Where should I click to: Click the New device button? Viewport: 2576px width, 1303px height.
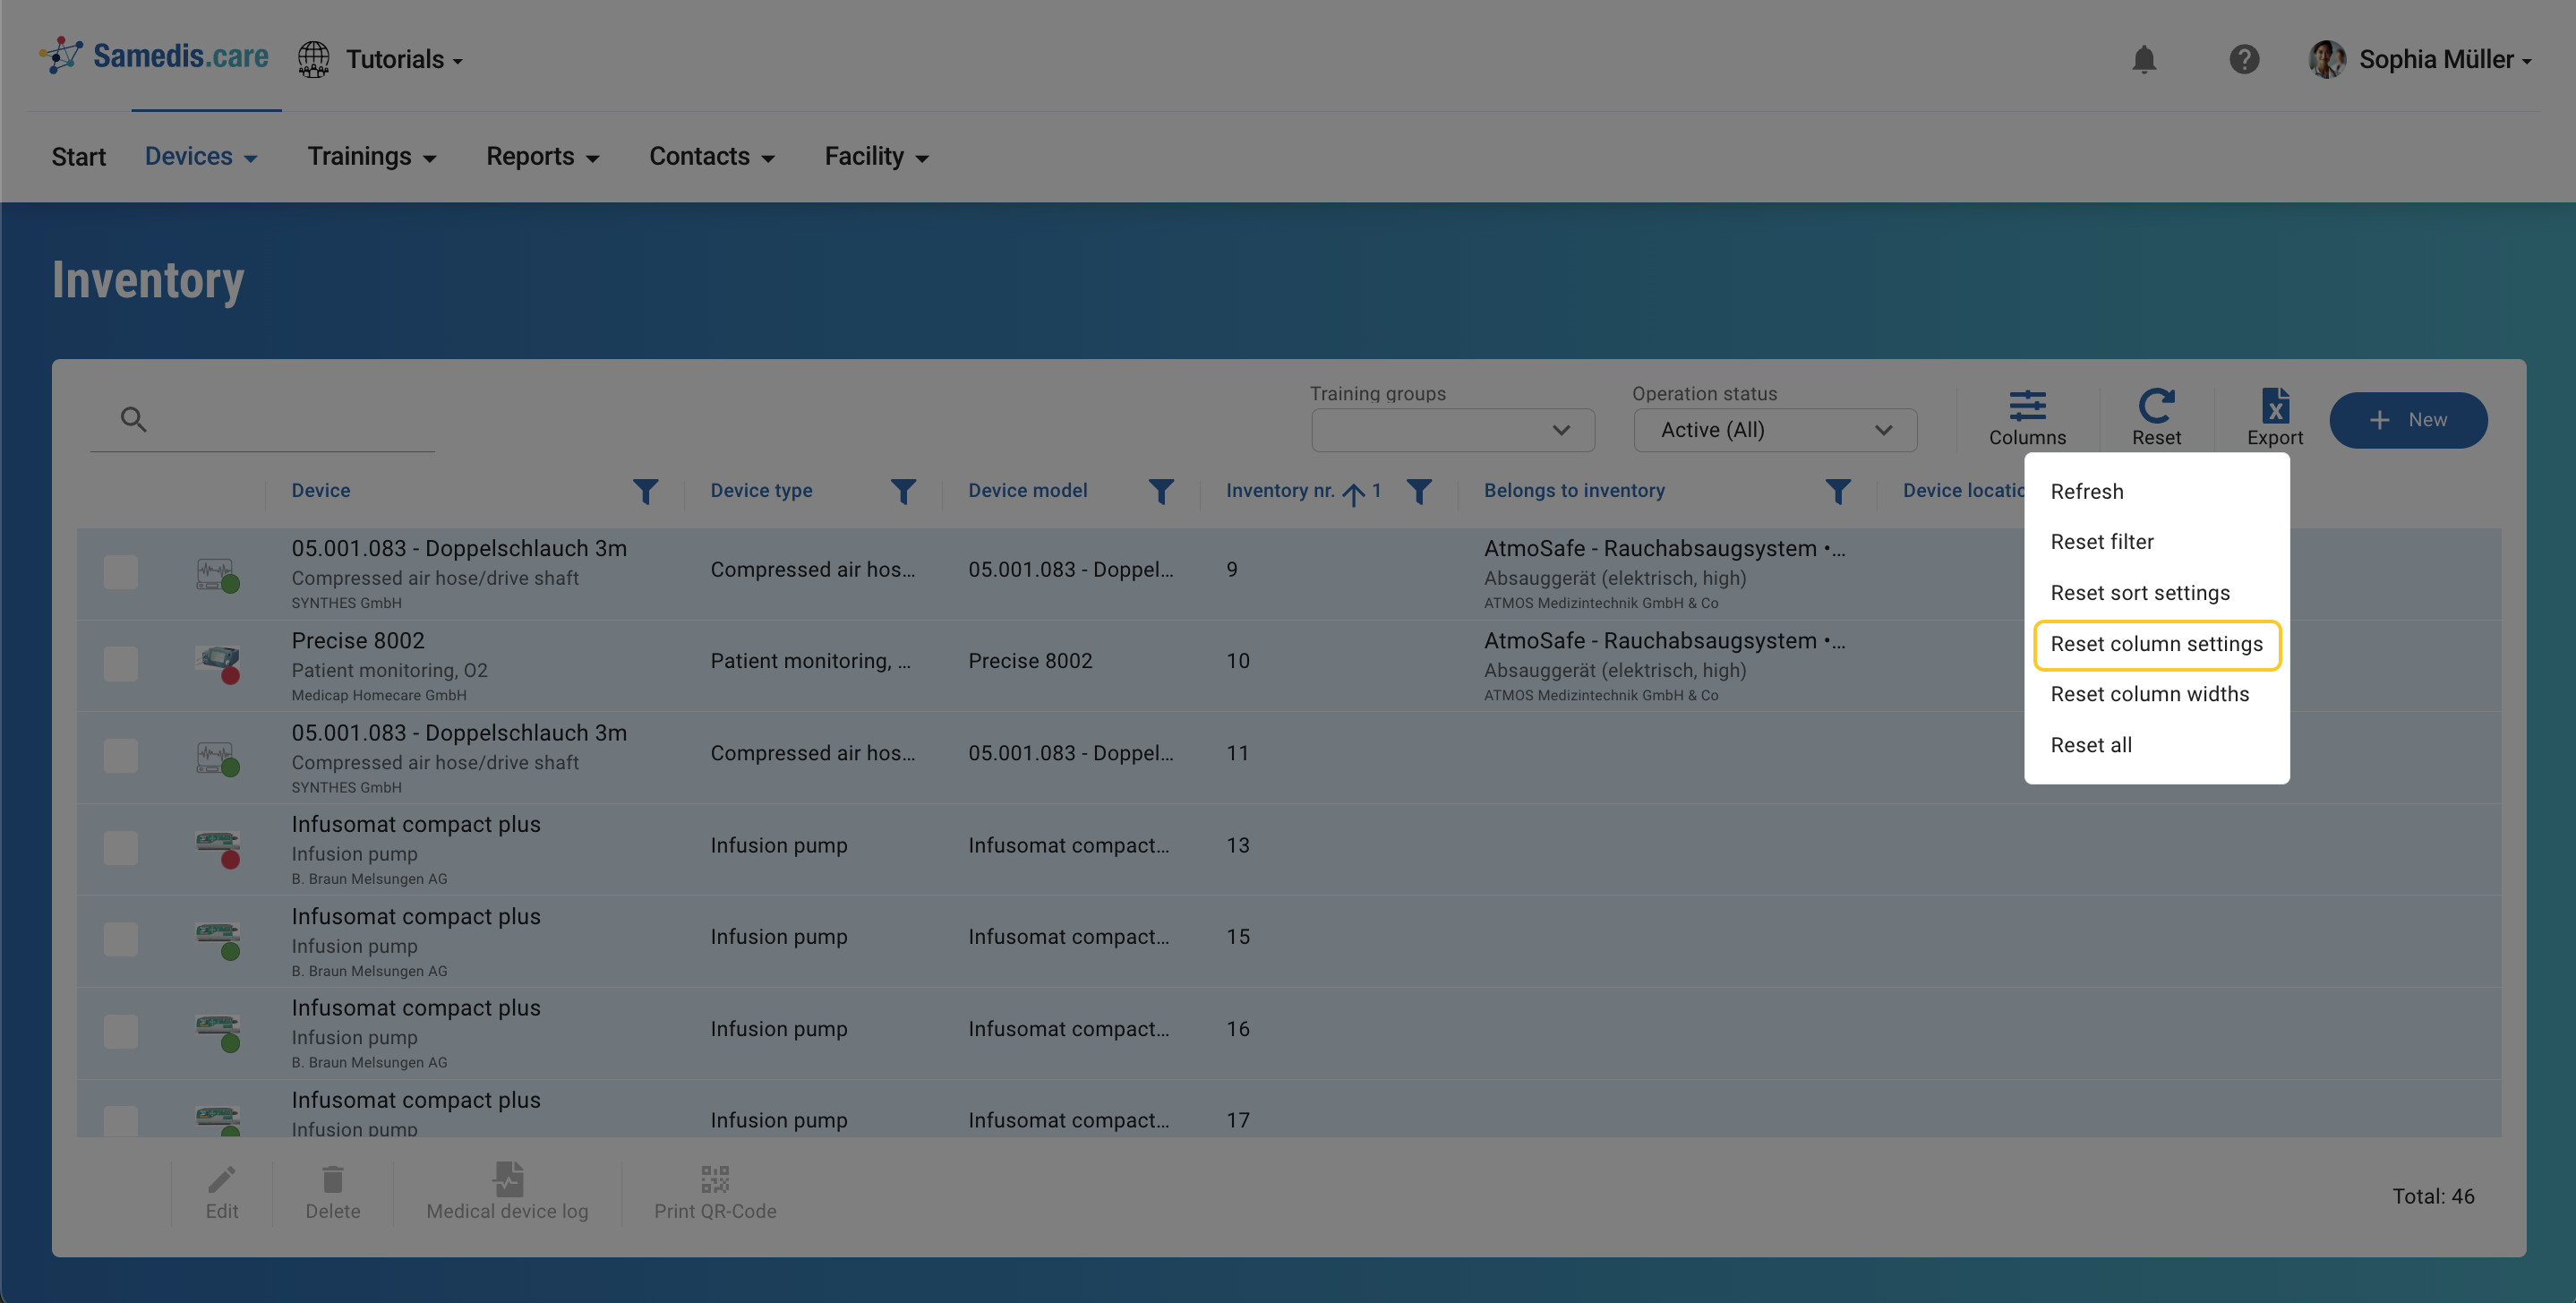pyautogui.click(x=2407, y=420)
